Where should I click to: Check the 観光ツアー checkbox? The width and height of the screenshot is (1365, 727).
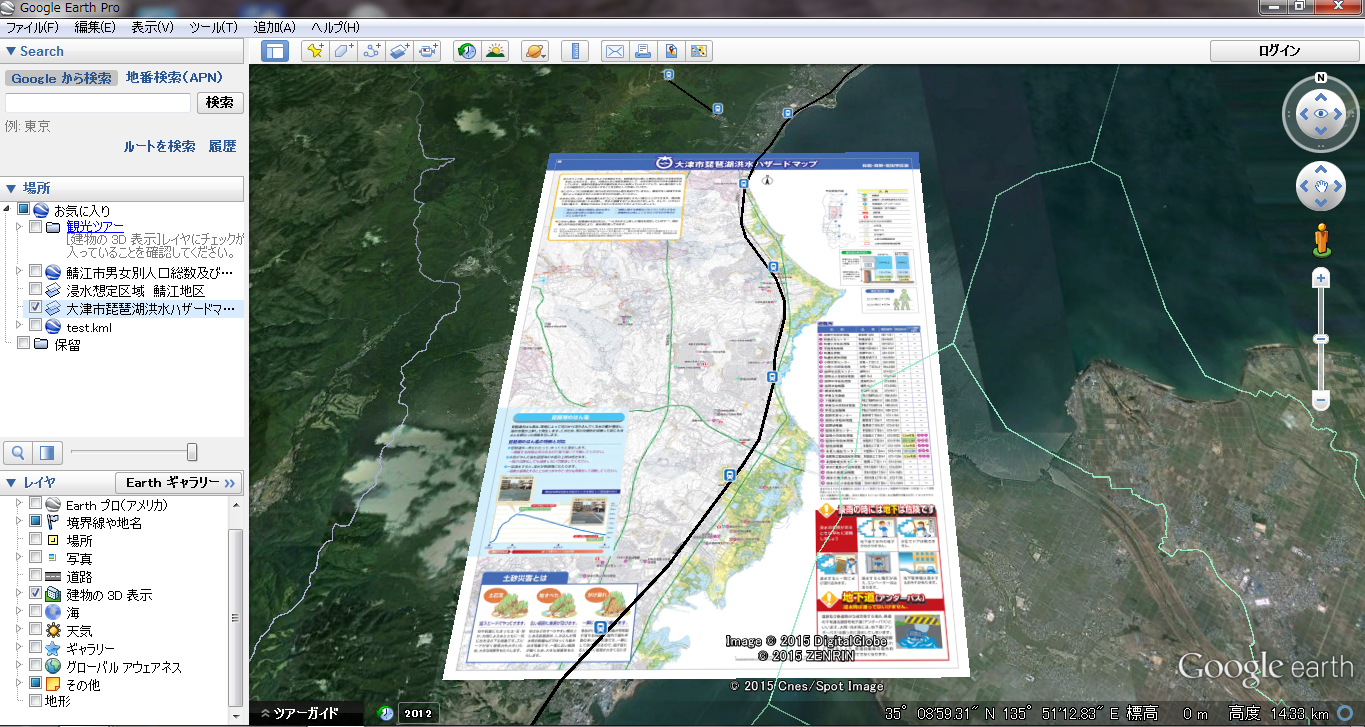[36, 227]
